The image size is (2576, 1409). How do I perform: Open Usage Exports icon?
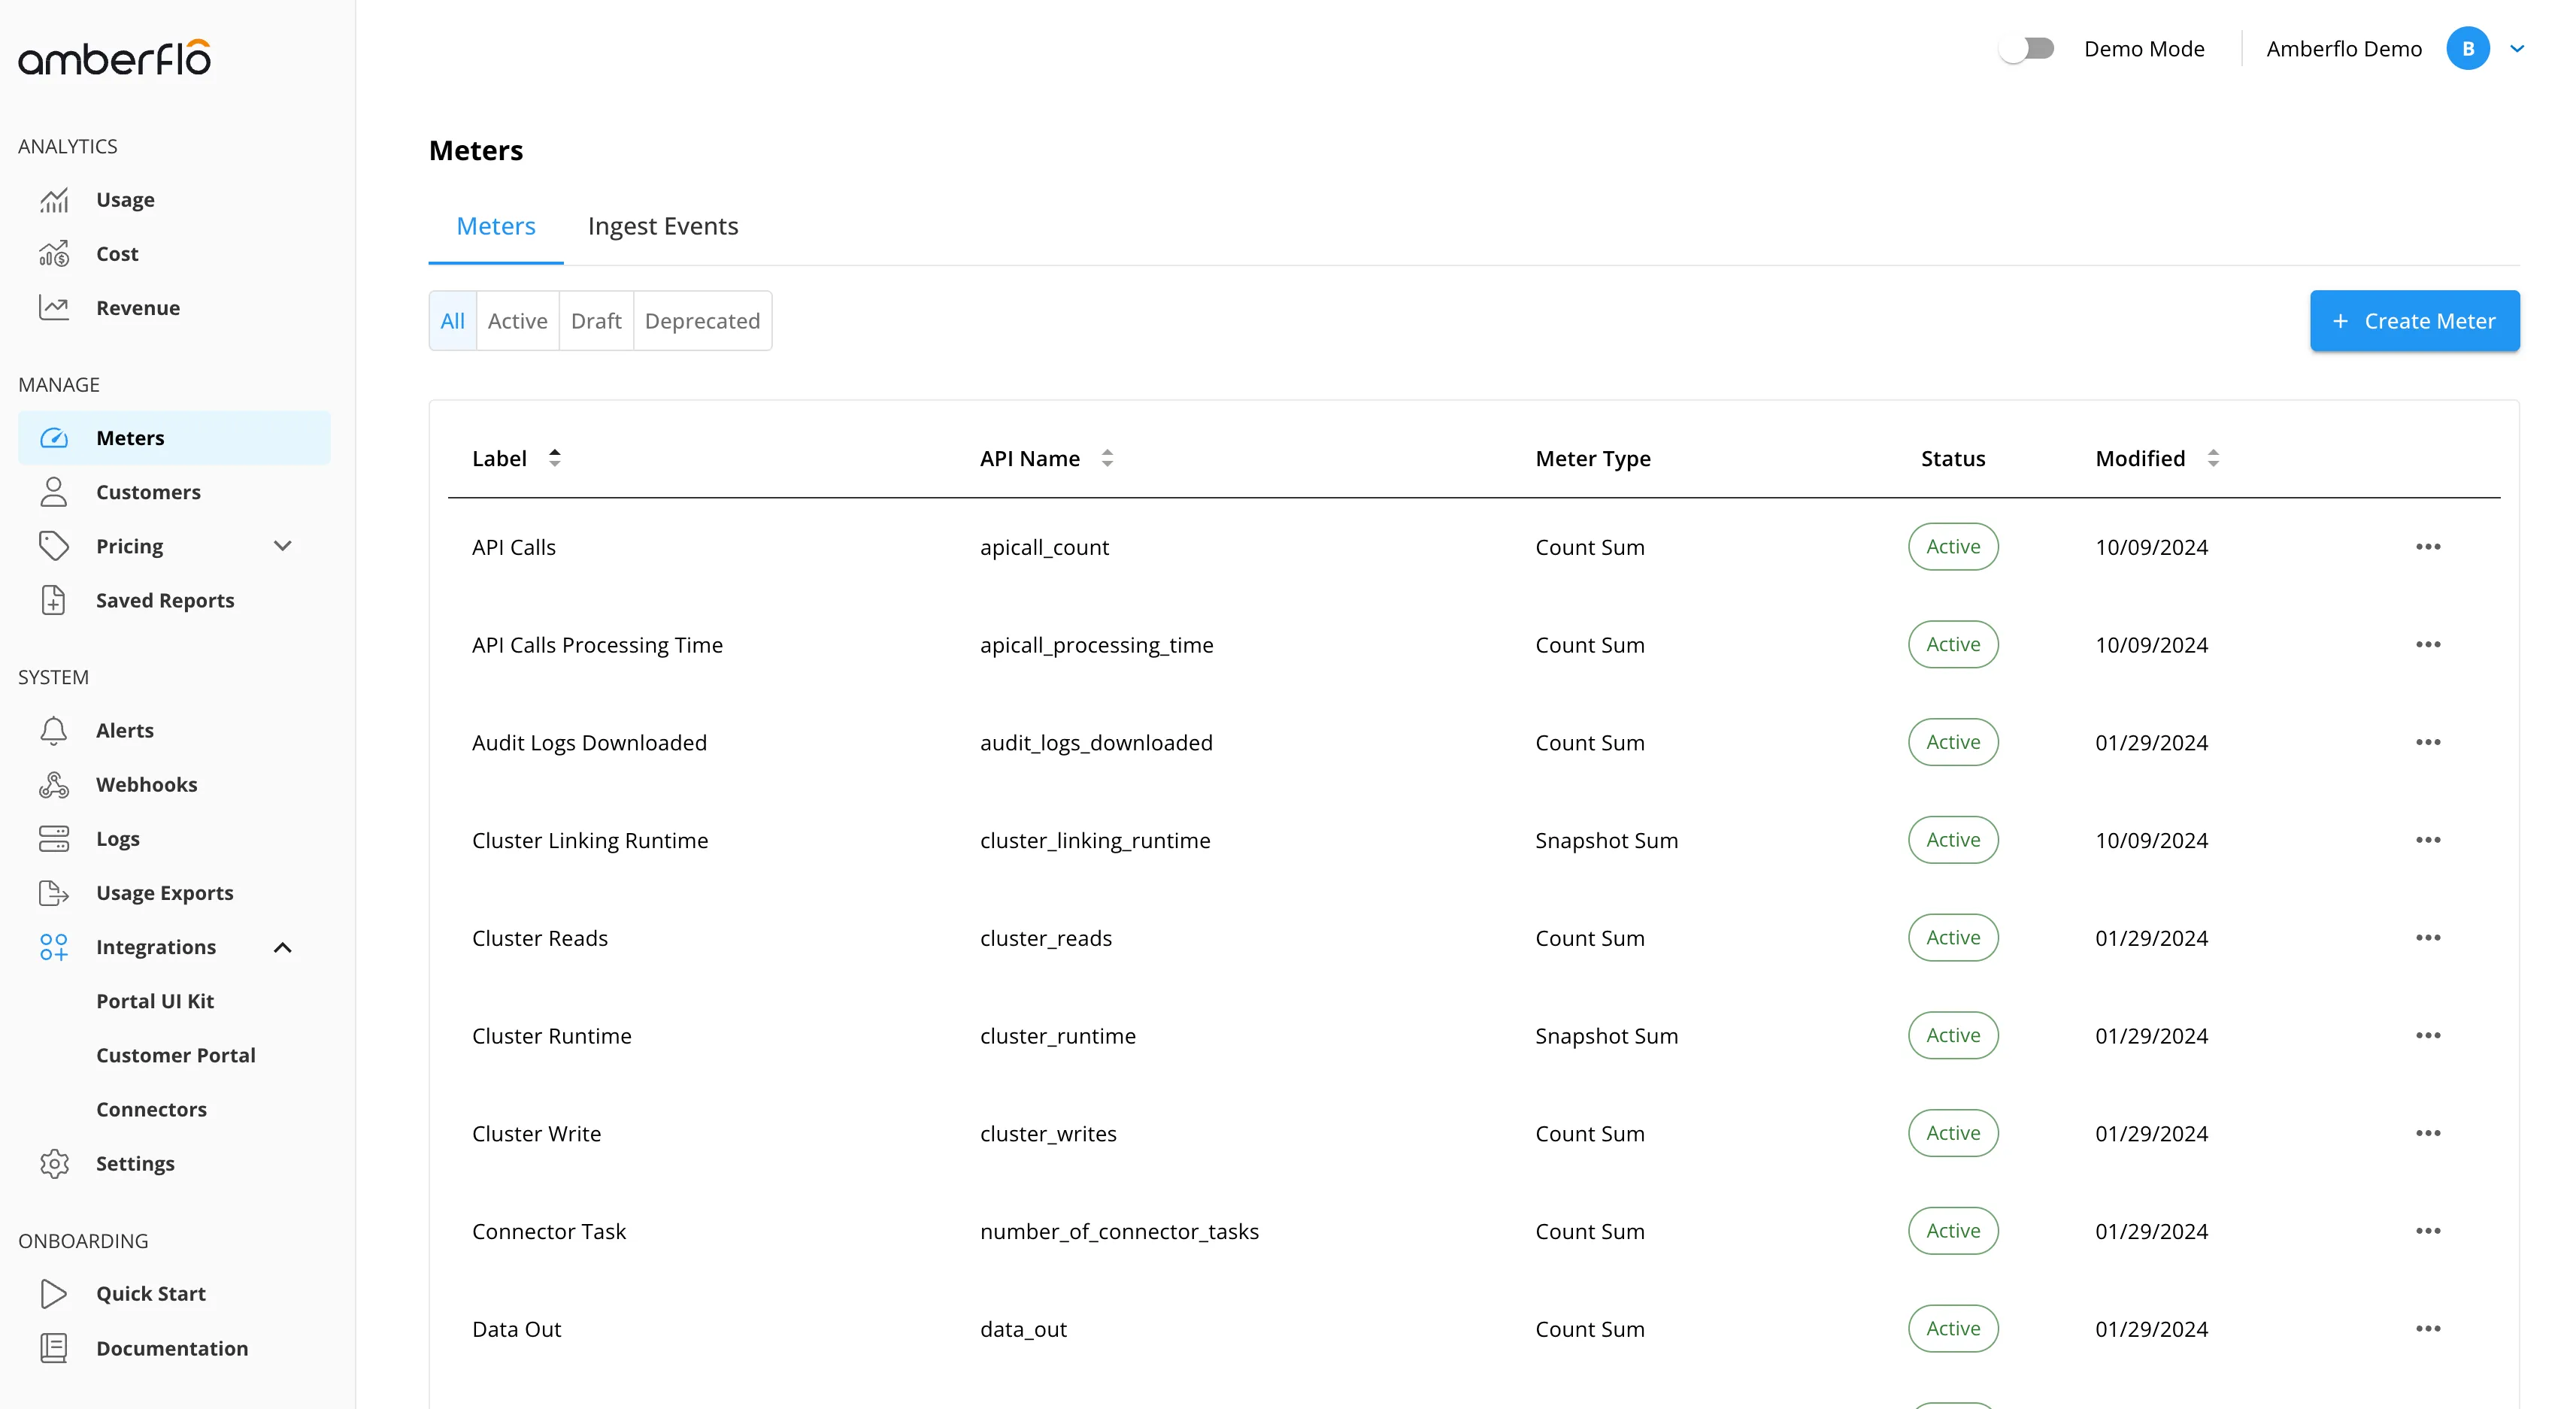click(x=54, y=893)
